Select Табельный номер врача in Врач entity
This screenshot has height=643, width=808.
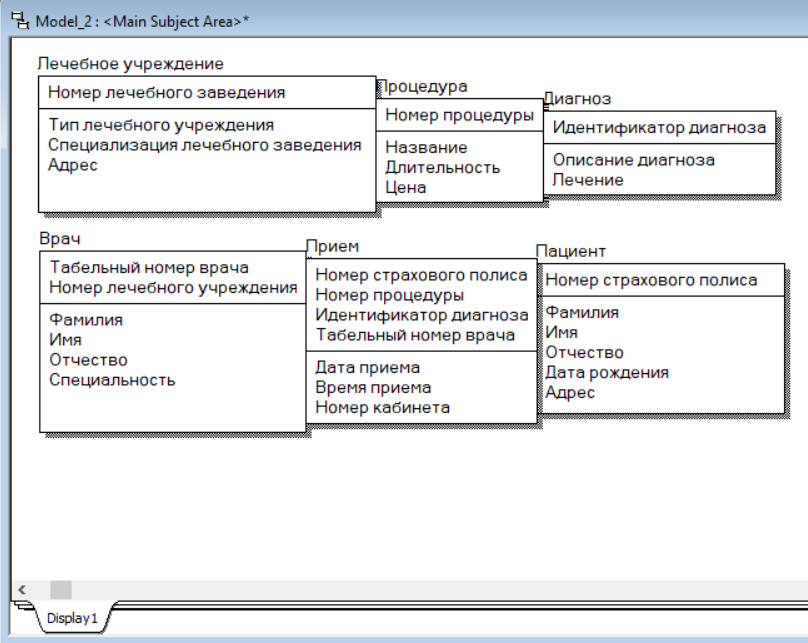pos(149,267)
